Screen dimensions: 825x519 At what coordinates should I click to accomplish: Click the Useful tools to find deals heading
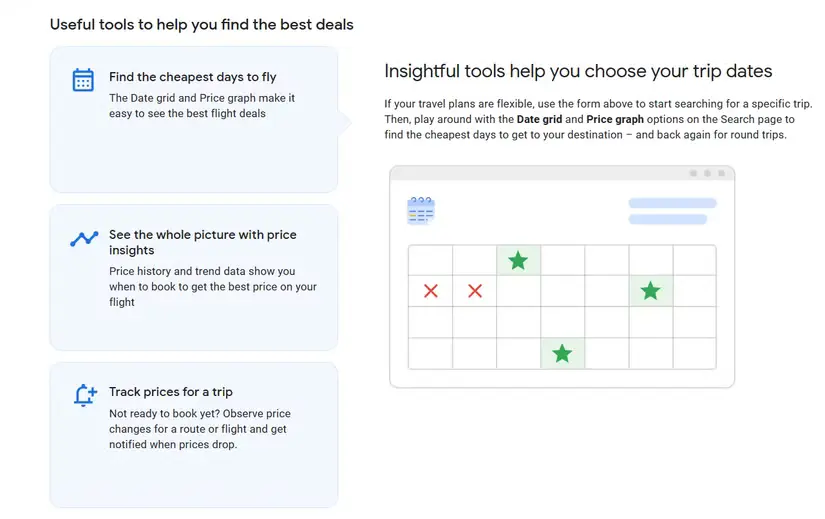click(x=202, y=24)
